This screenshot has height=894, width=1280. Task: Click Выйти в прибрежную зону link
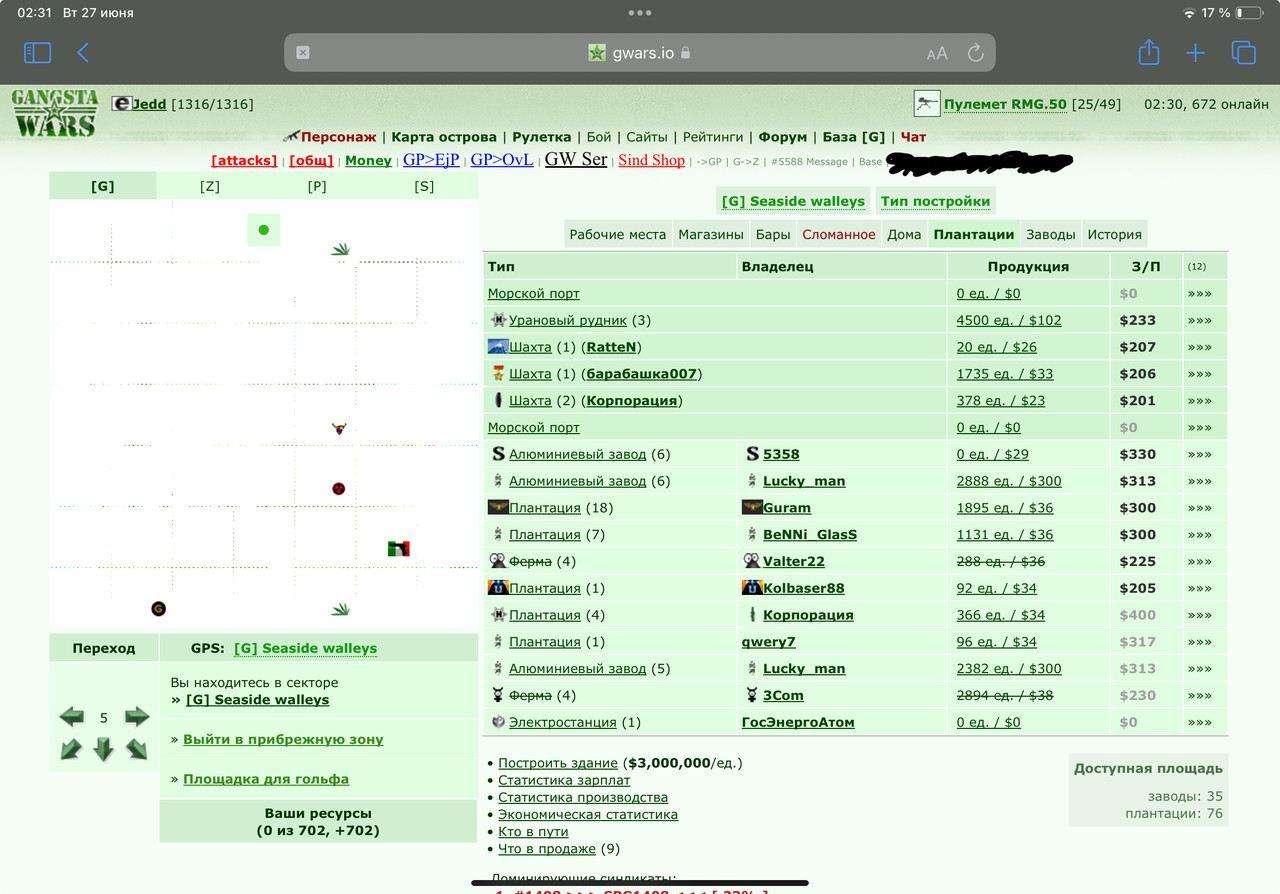[x=283, y=739]
